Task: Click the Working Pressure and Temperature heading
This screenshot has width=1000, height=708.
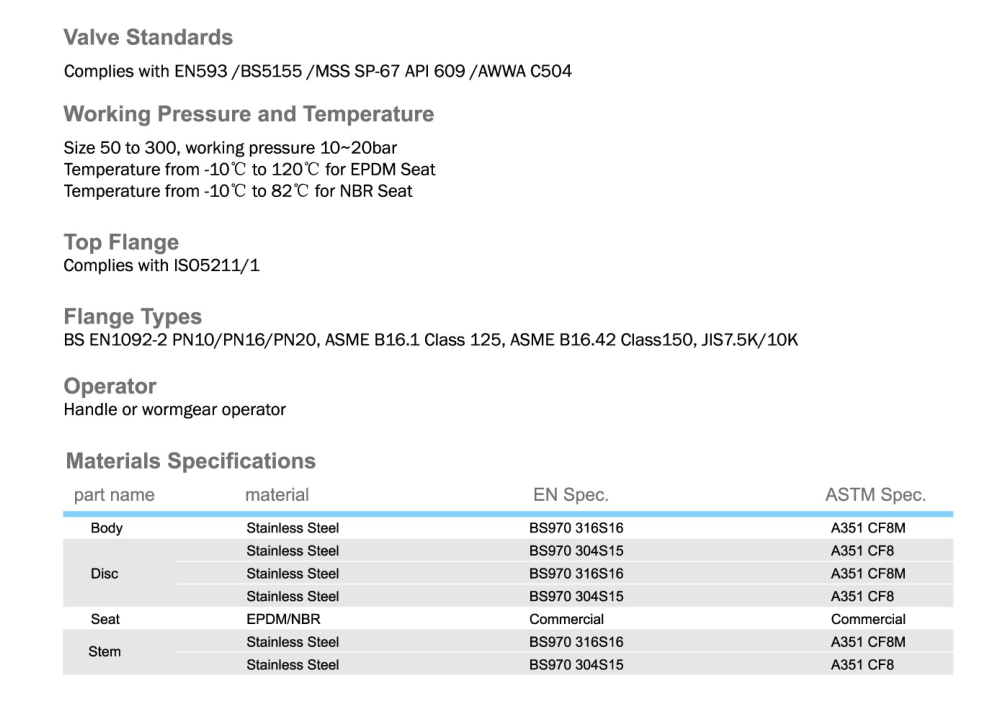Action: click(x=248, y=114)
